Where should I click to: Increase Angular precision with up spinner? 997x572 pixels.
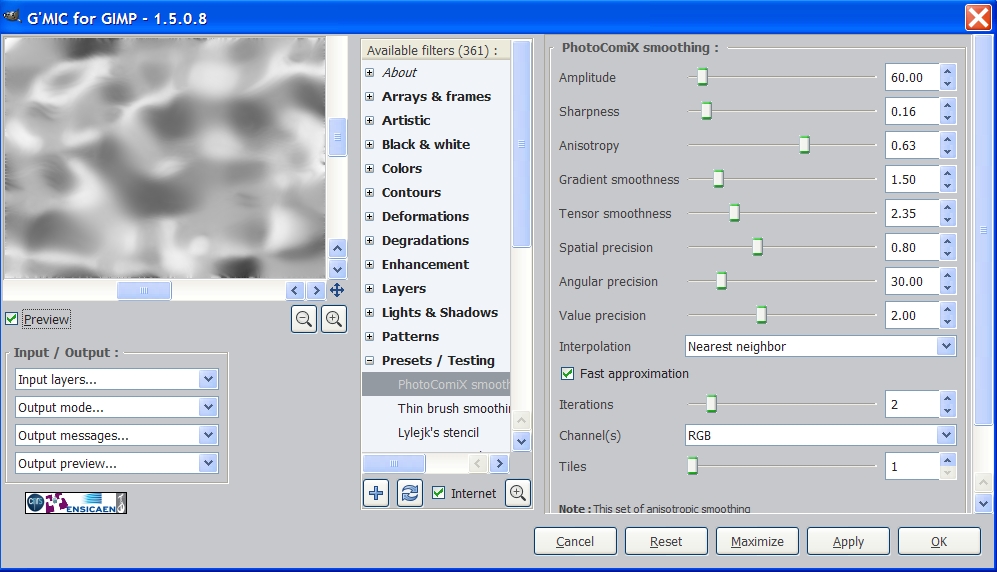[947, 275]
